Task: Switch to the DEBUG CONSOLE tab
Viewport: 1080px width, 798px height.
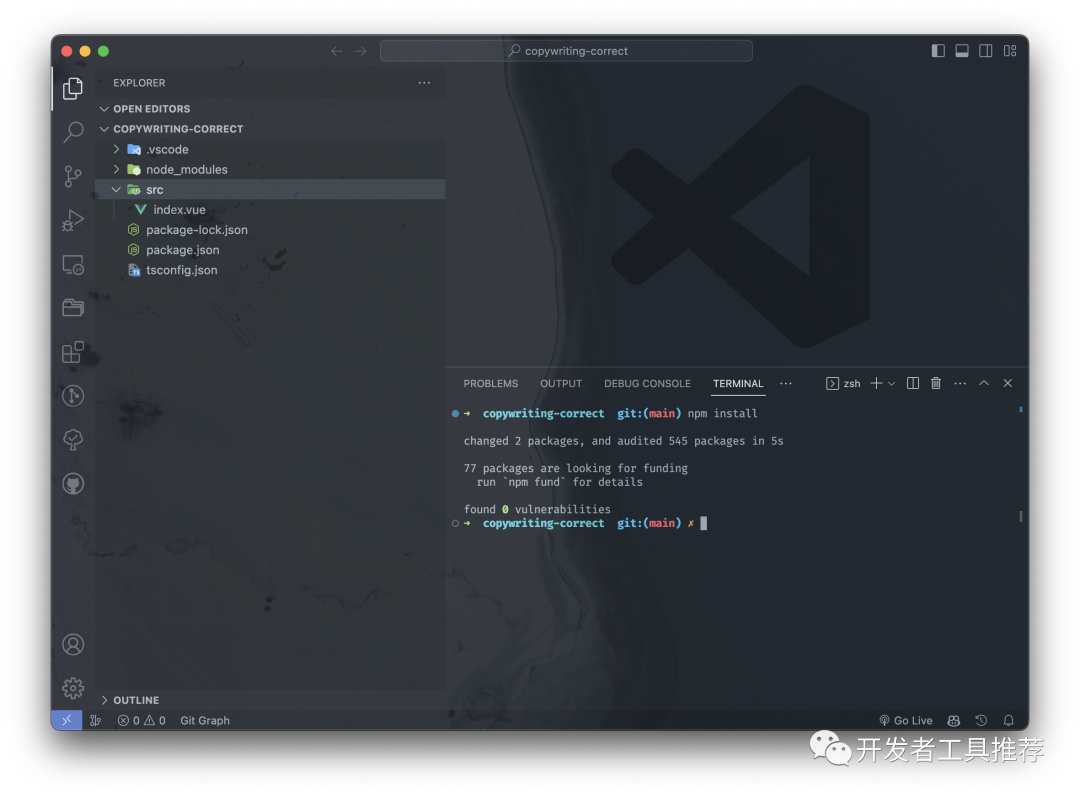Action: (647, 384)
